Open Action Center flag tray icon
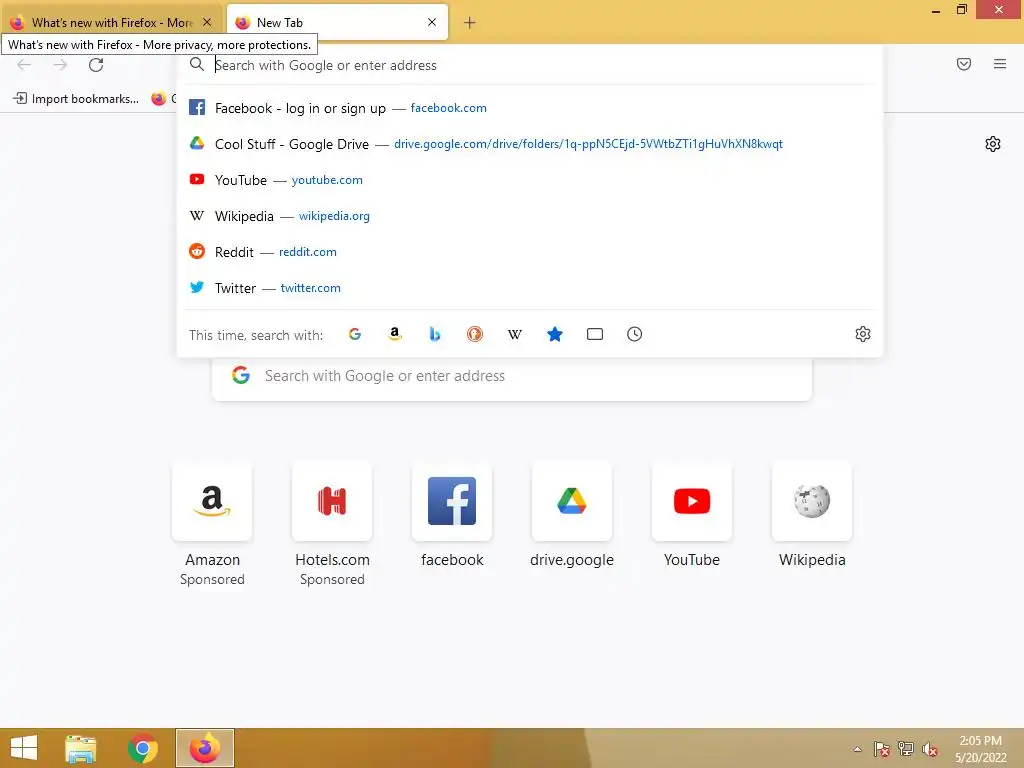The width and height of the screenshot is (1024, 768). pos(881,749)
